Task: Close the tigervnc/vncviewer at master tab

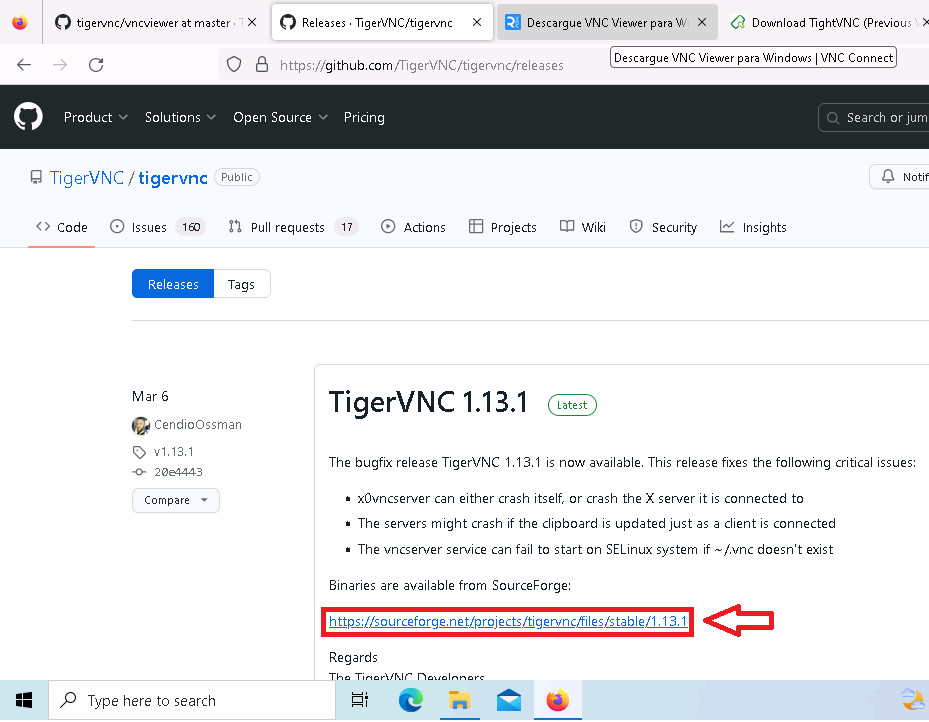Action: [x=252, y=23]
